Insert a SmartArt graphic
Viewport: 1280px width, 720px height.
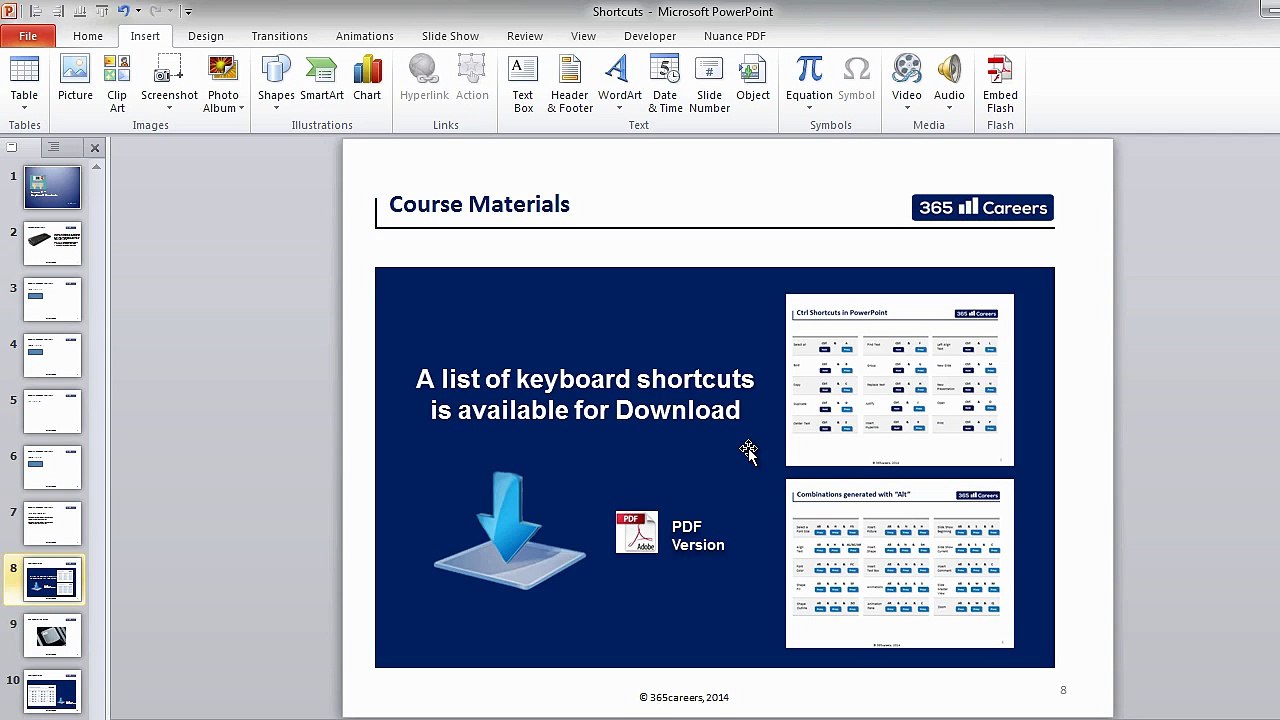click(322, 80)
